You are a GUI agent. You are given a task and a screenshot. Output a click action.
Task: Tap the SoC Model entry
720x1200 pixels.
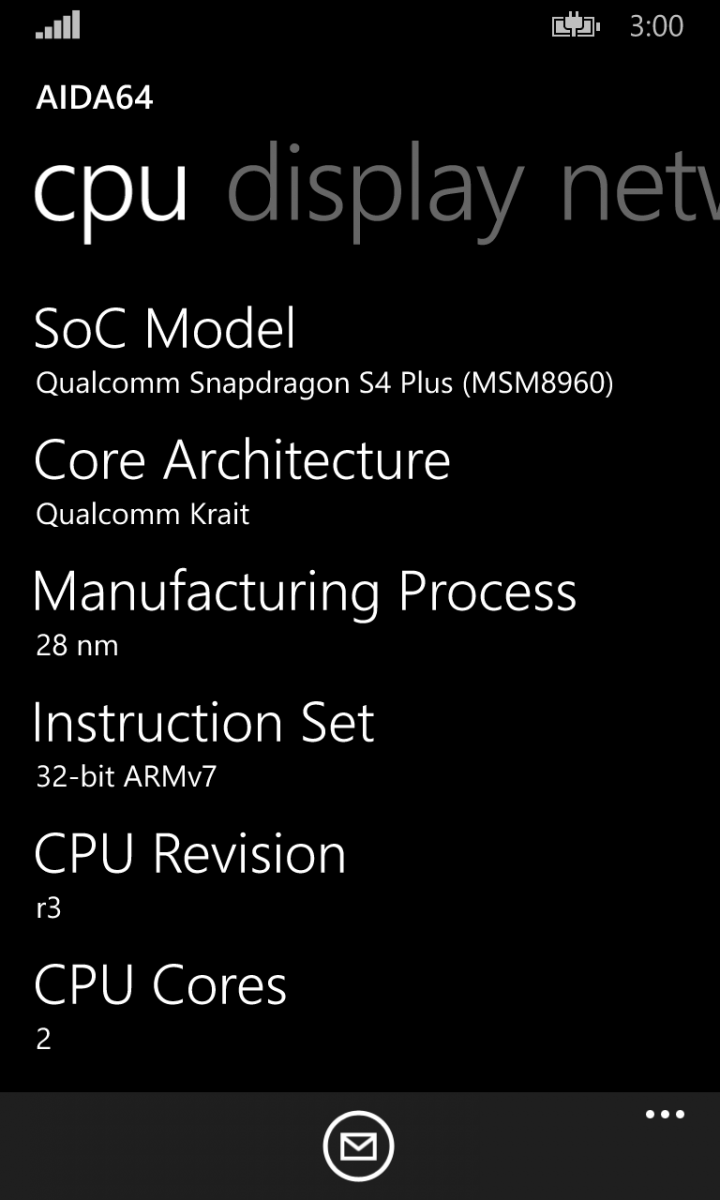point(165,329)
